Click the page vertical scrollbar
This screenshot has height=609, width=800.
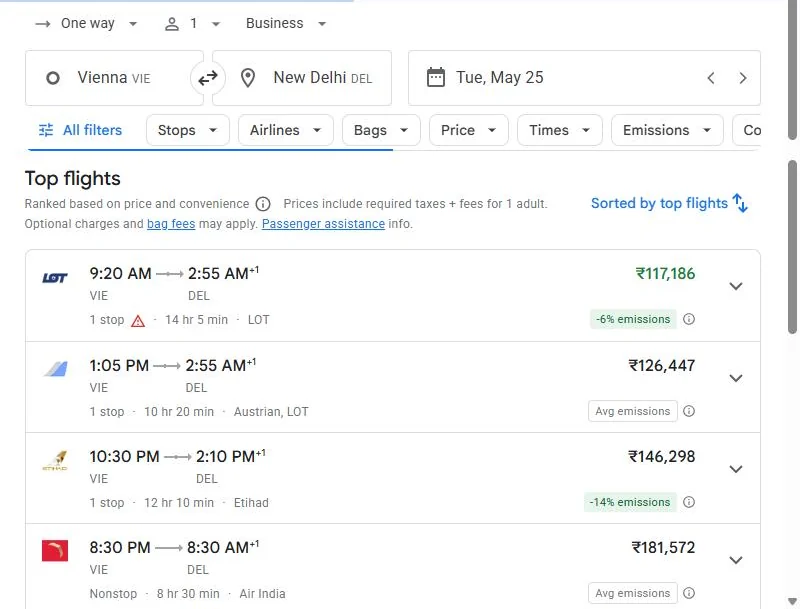792,247
